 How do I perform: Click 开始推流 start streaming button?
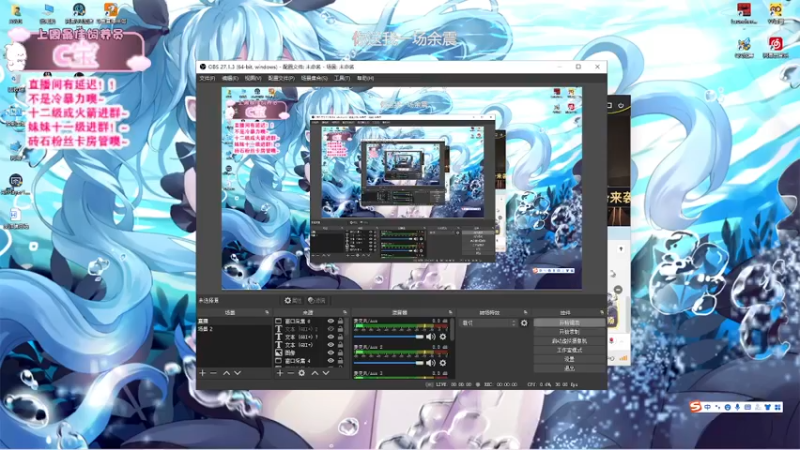pyautogui.click(x=569, y=323)
